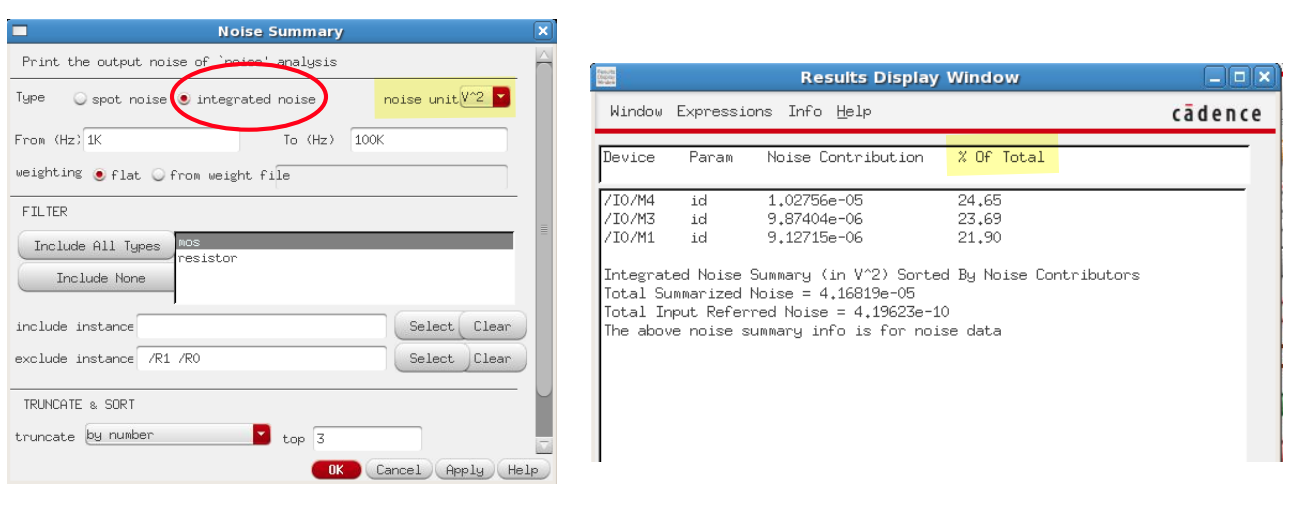Choose from weight file option

158,175
